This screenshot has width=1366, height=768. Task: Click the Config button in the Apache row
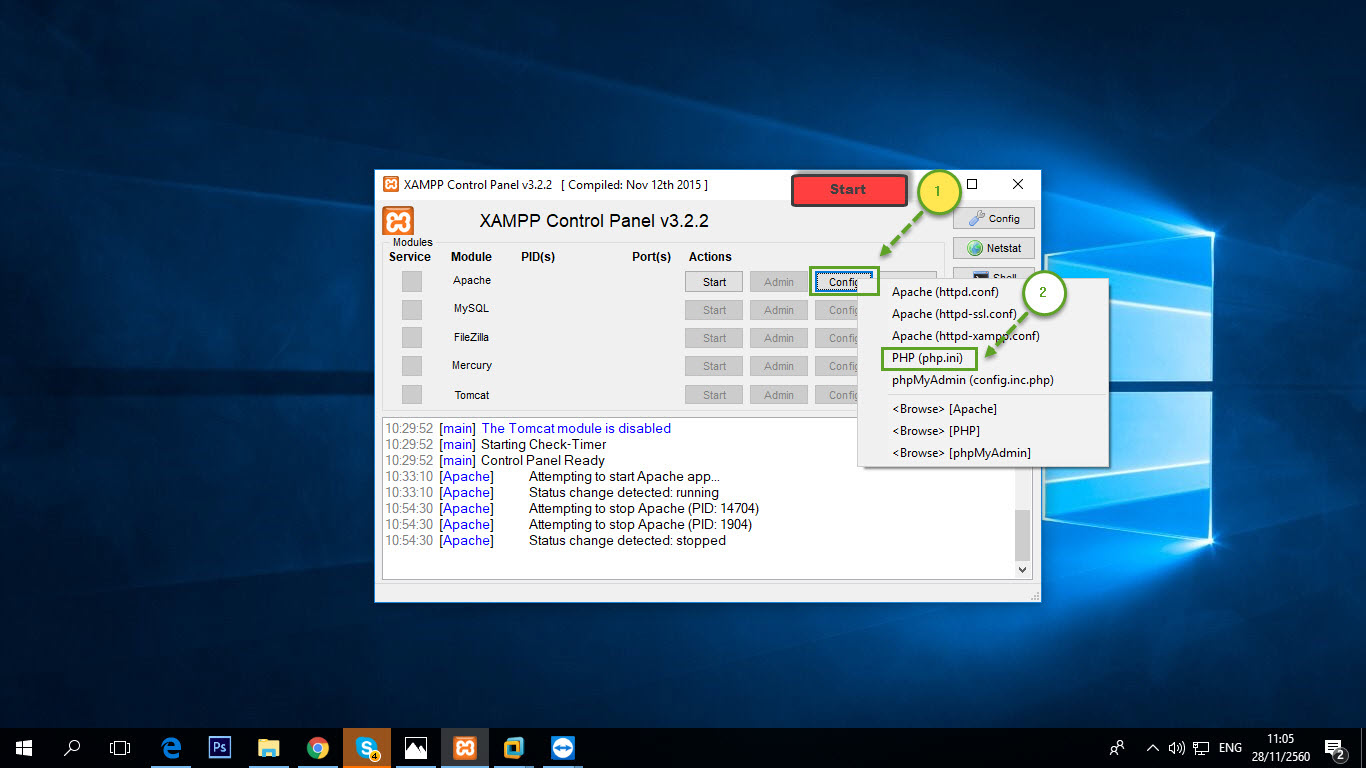844,282
